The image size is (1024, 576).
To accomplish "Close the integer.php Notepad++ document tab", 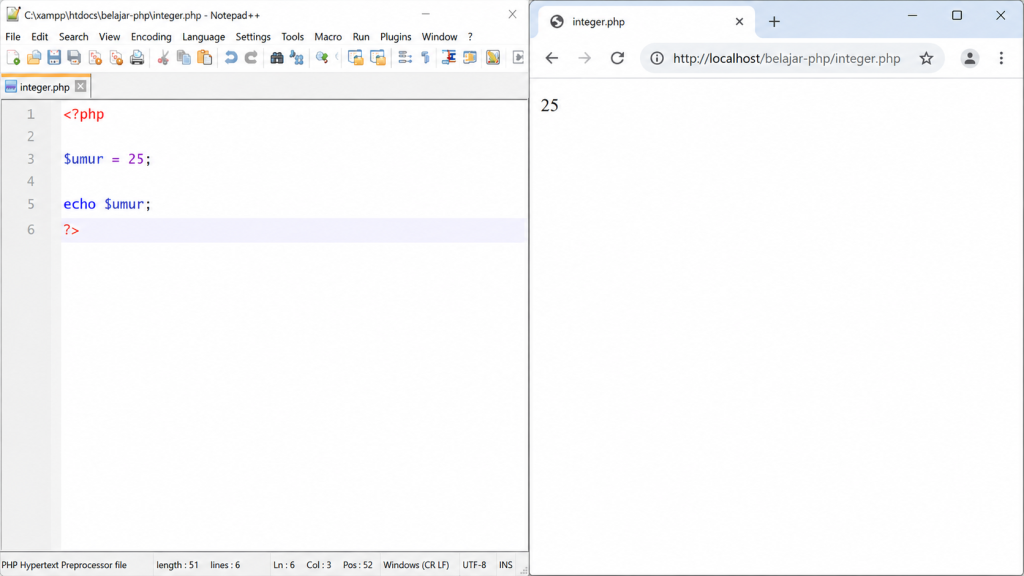I will pyautogui.click(x=80, y=86).
